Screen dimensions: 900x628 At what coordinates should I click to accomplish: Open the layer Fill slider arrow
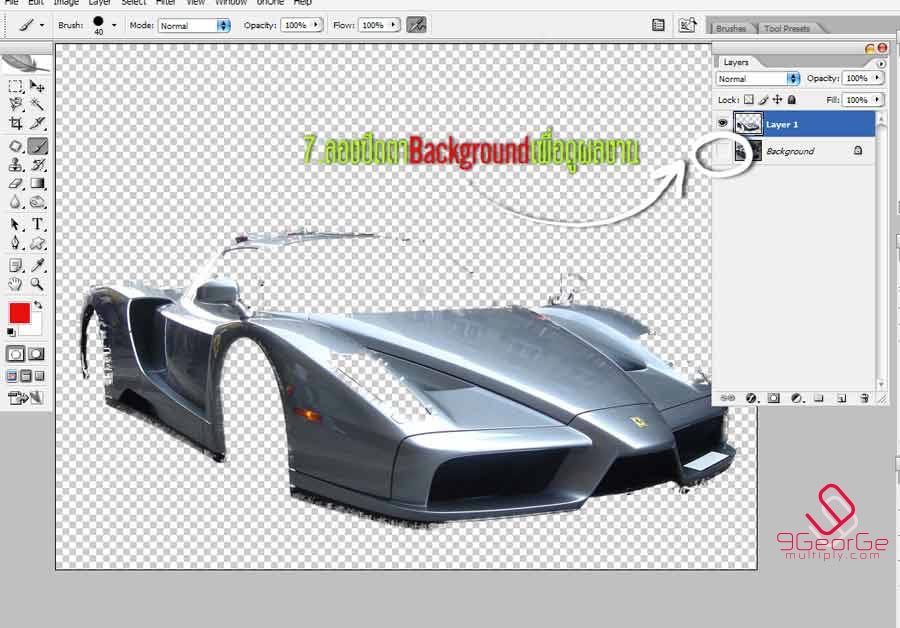tap(877, 99)
